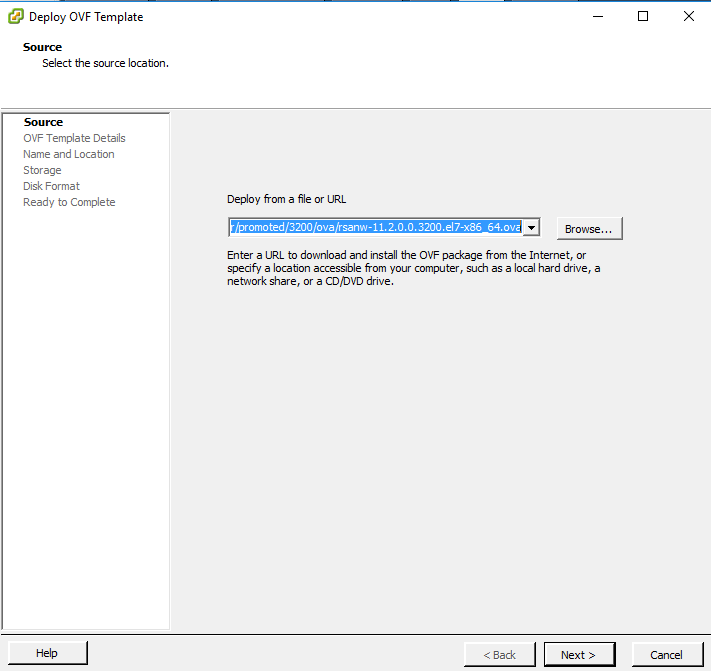This screenshot has width=711, height=671.
Task: Select the Storage wizard step
Action: point(42,170)
